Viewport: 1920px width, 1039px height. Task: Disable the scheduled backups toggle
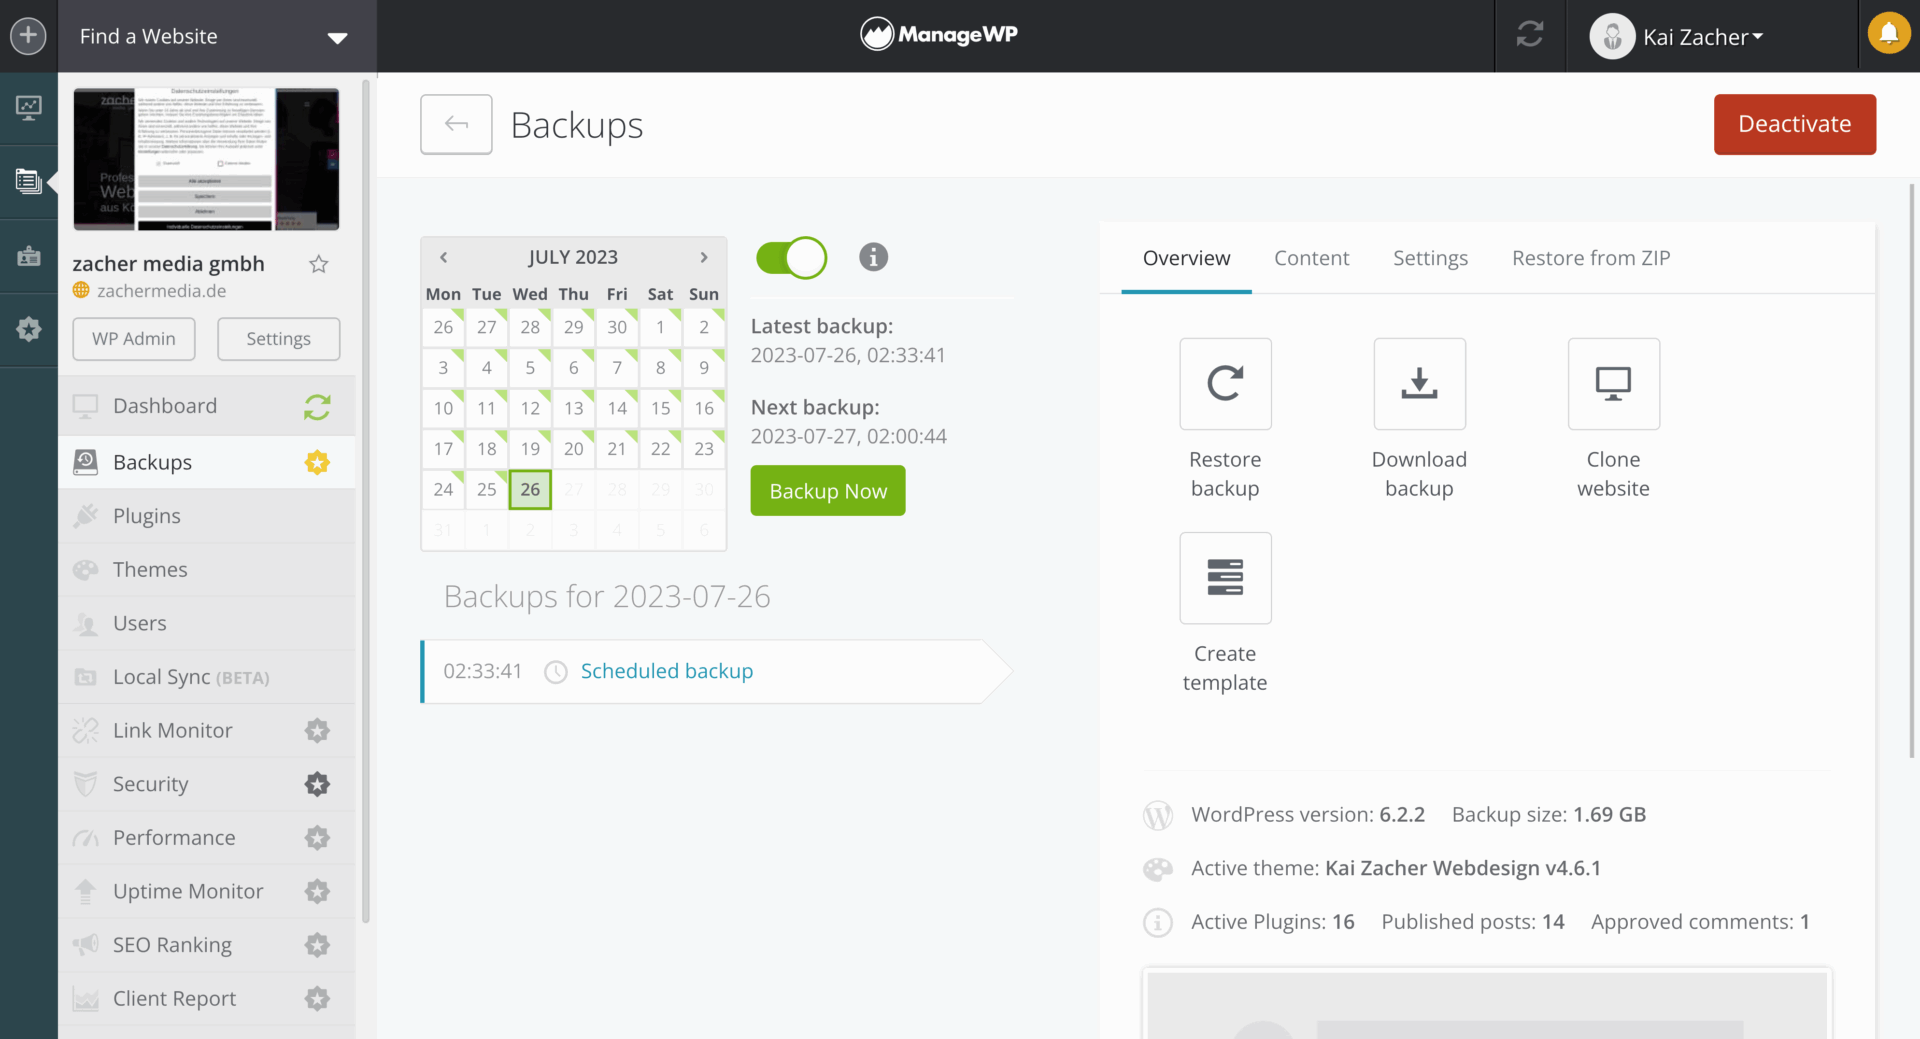(x=791, y=257)
